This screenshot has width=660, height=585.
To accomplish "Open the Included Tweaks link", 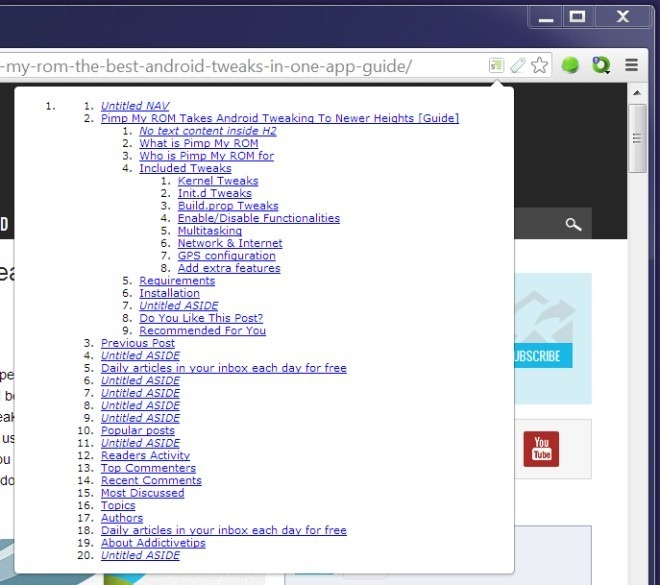I will tap(185, 168).
